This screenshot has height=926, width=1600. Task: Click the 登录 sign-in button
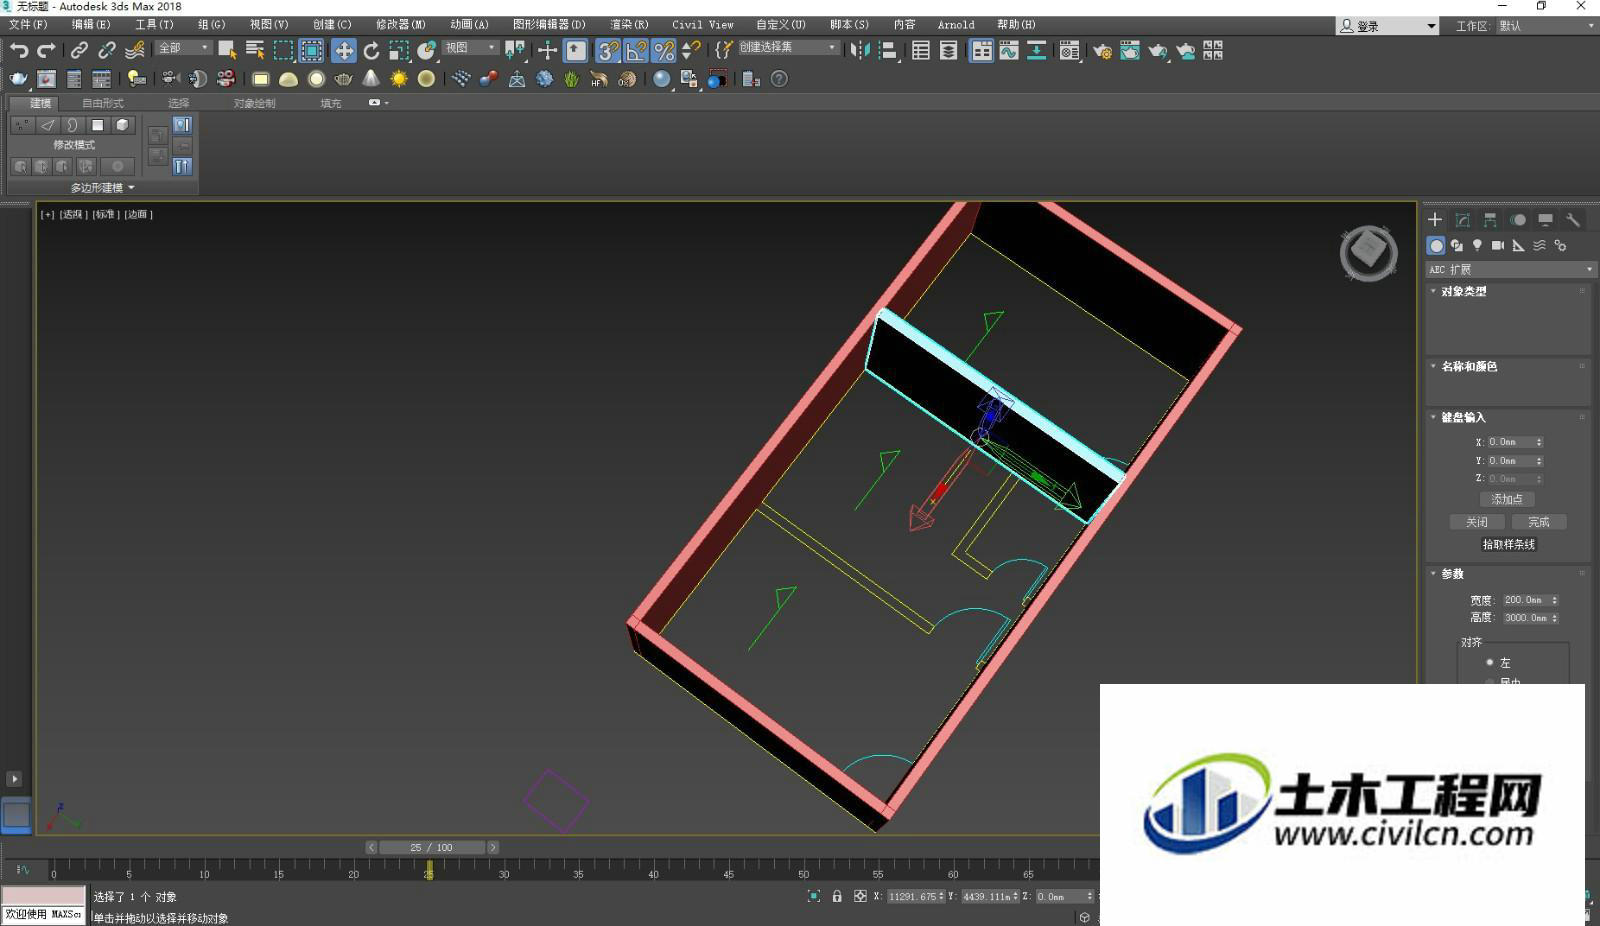[x=1388, y=26]
